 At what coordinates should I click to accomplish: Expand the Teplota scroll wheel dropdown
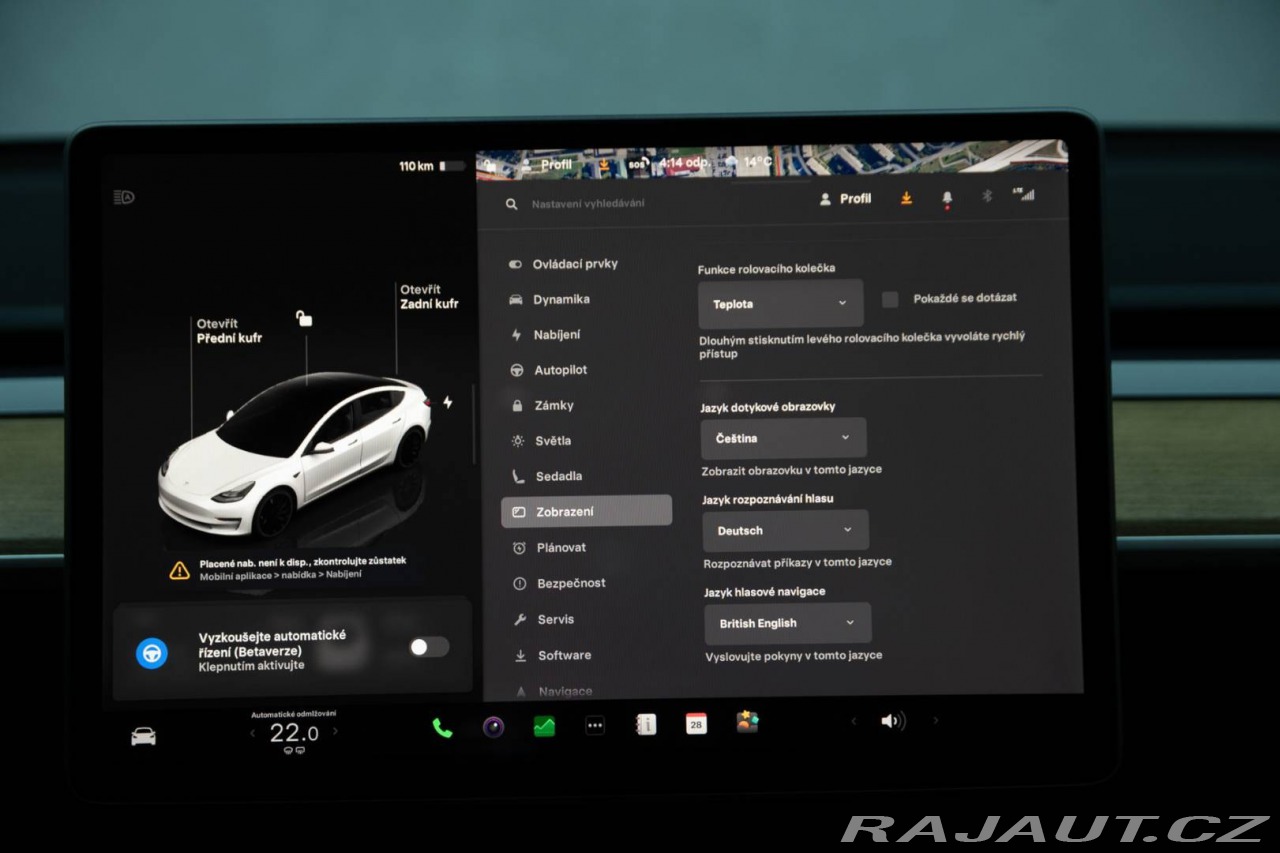[780, 304]
